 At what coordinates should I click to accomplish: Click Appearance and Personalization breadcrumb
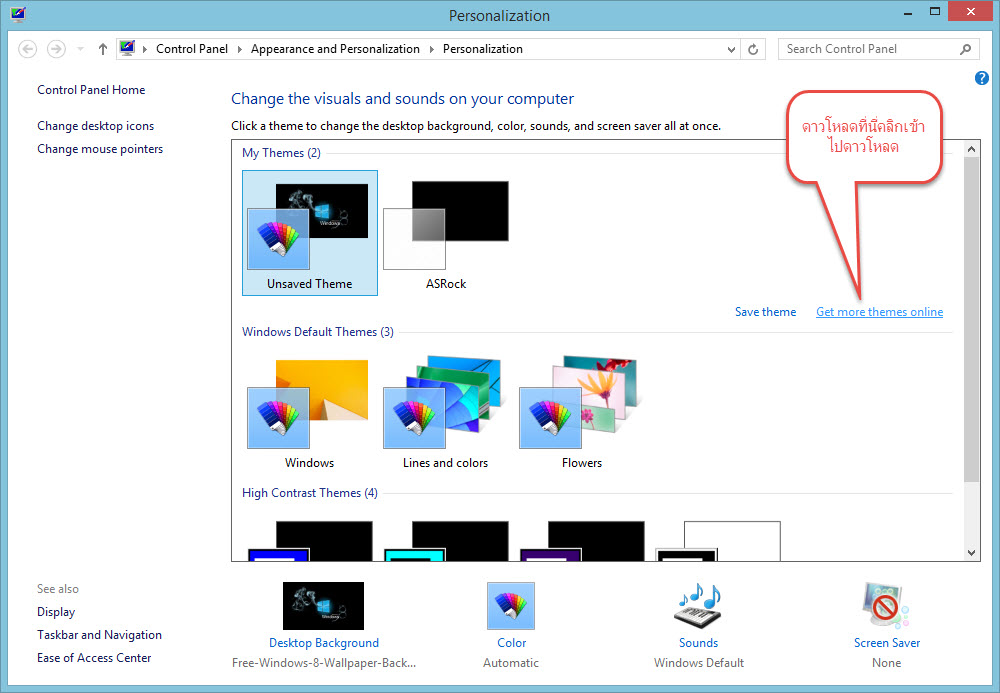point(335,49)
